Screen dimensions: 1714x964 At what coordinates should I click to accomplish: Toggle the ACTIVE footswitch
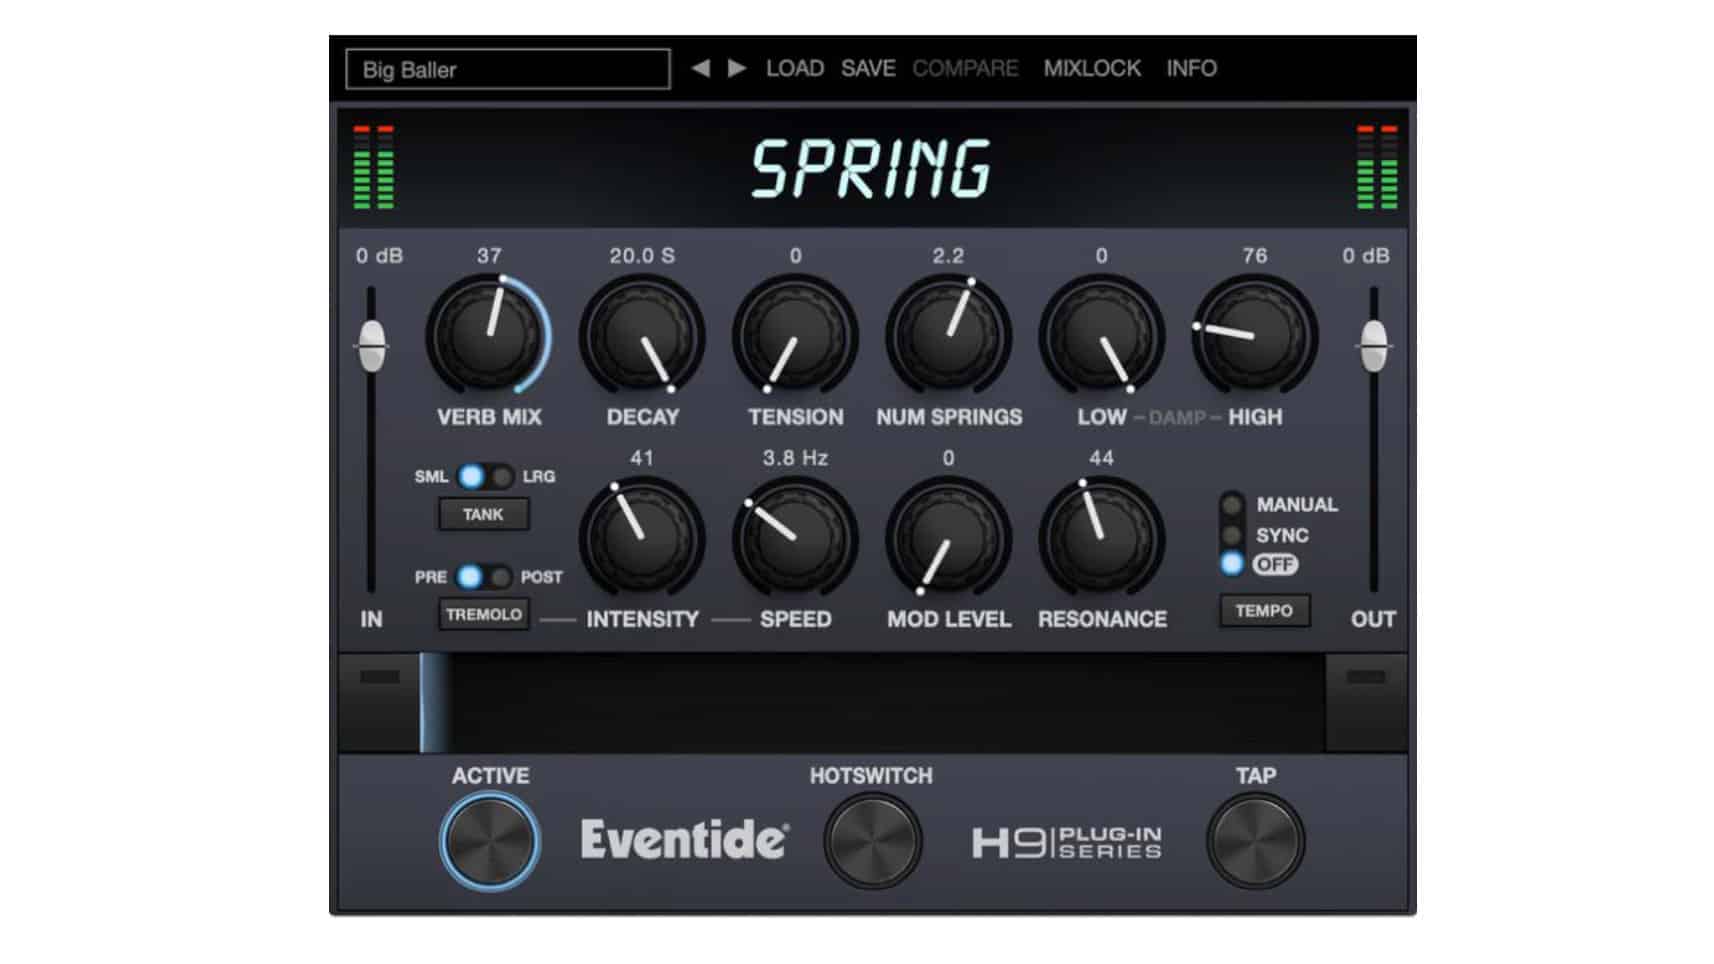coord(490,841)
